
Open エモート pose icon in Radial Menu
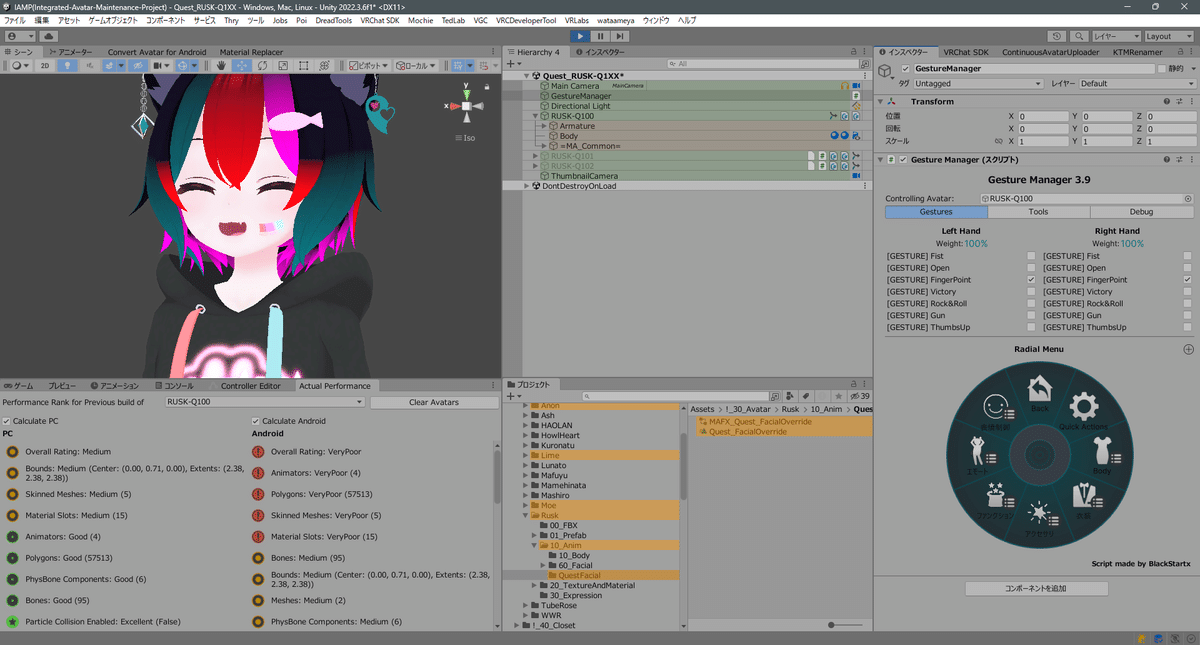[x=979, y=452]
